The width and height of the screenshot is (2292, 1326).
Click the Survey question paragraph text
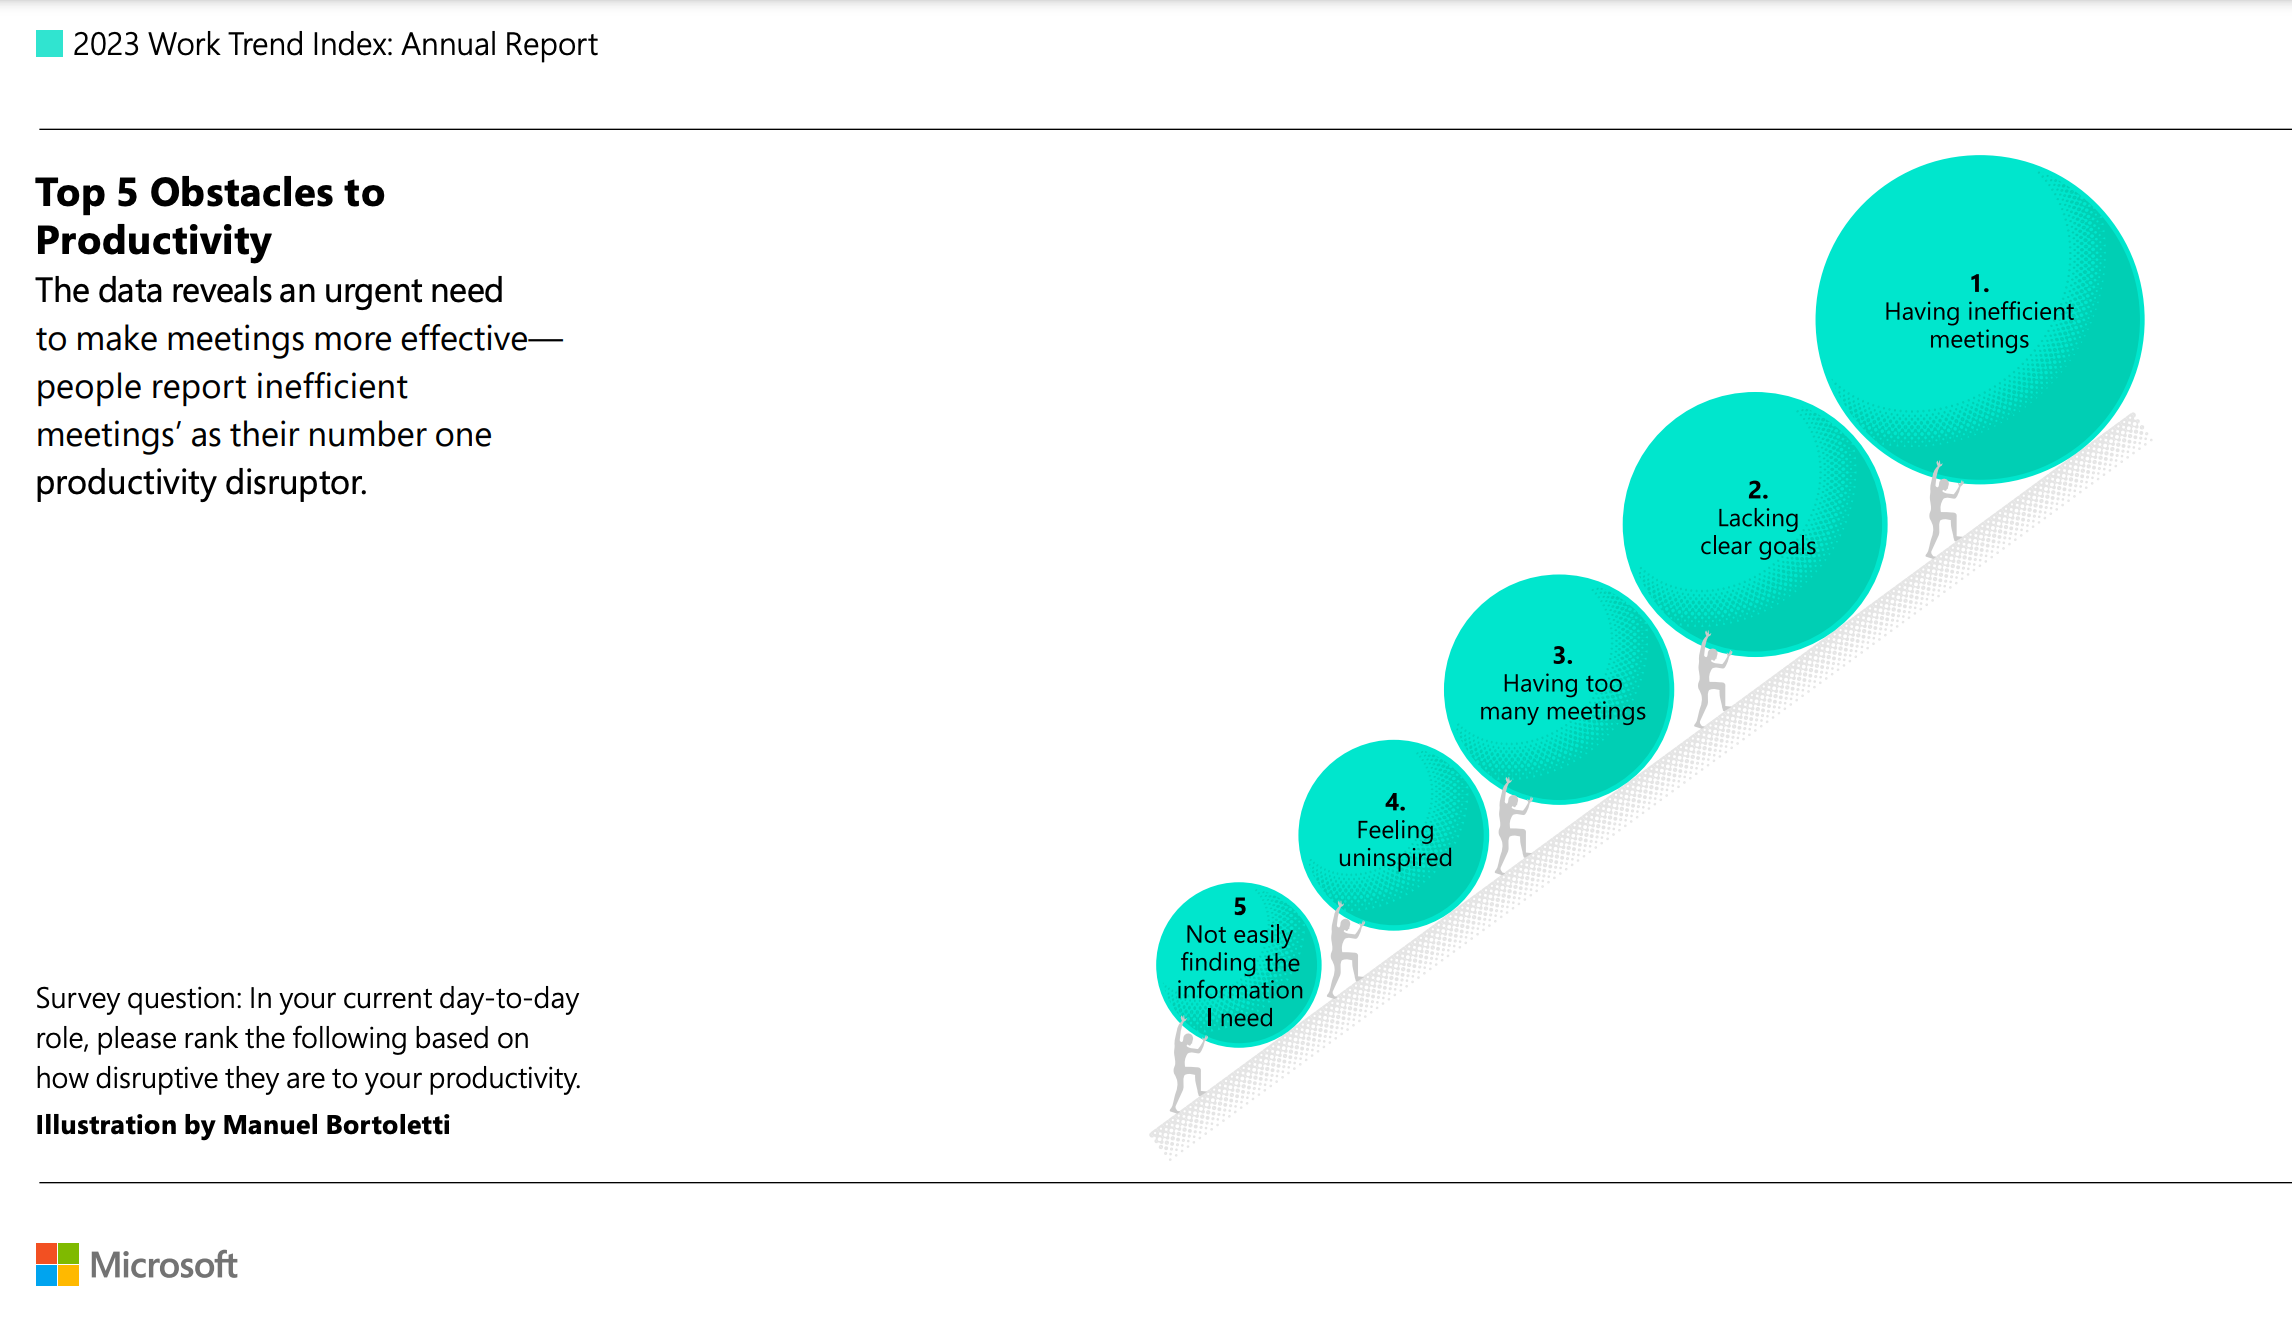point(307,1038)
